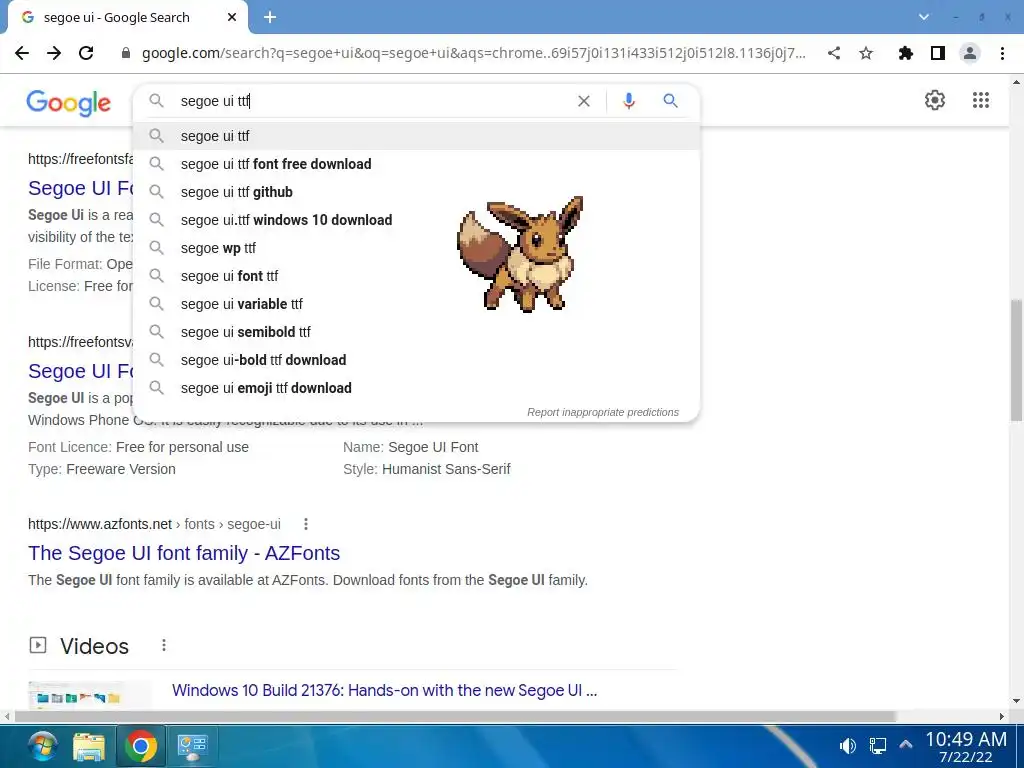The image size is (1024, 768).
Task: Open the Extensions puzzle icon
Action: [905, 54]
